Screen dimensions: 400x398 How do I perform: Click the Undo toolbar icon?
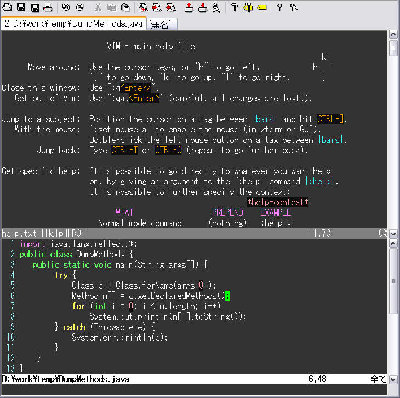click(x=66, y=7)
